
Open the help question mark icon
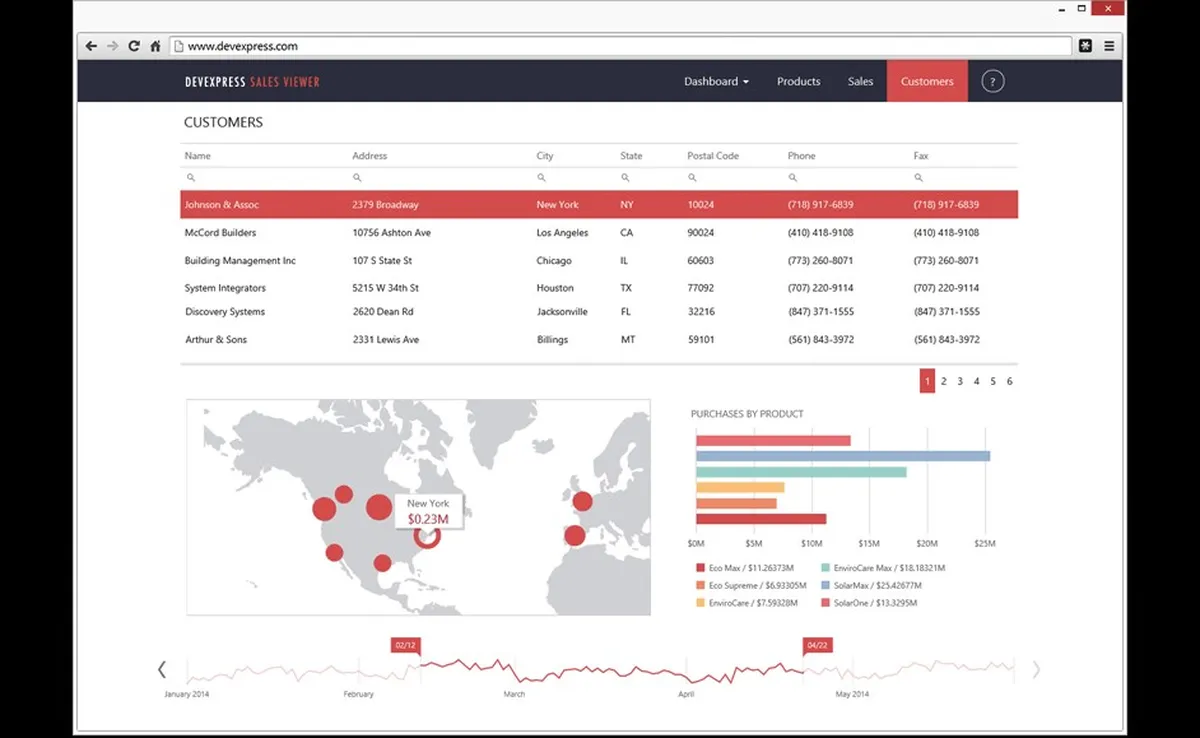991,82
